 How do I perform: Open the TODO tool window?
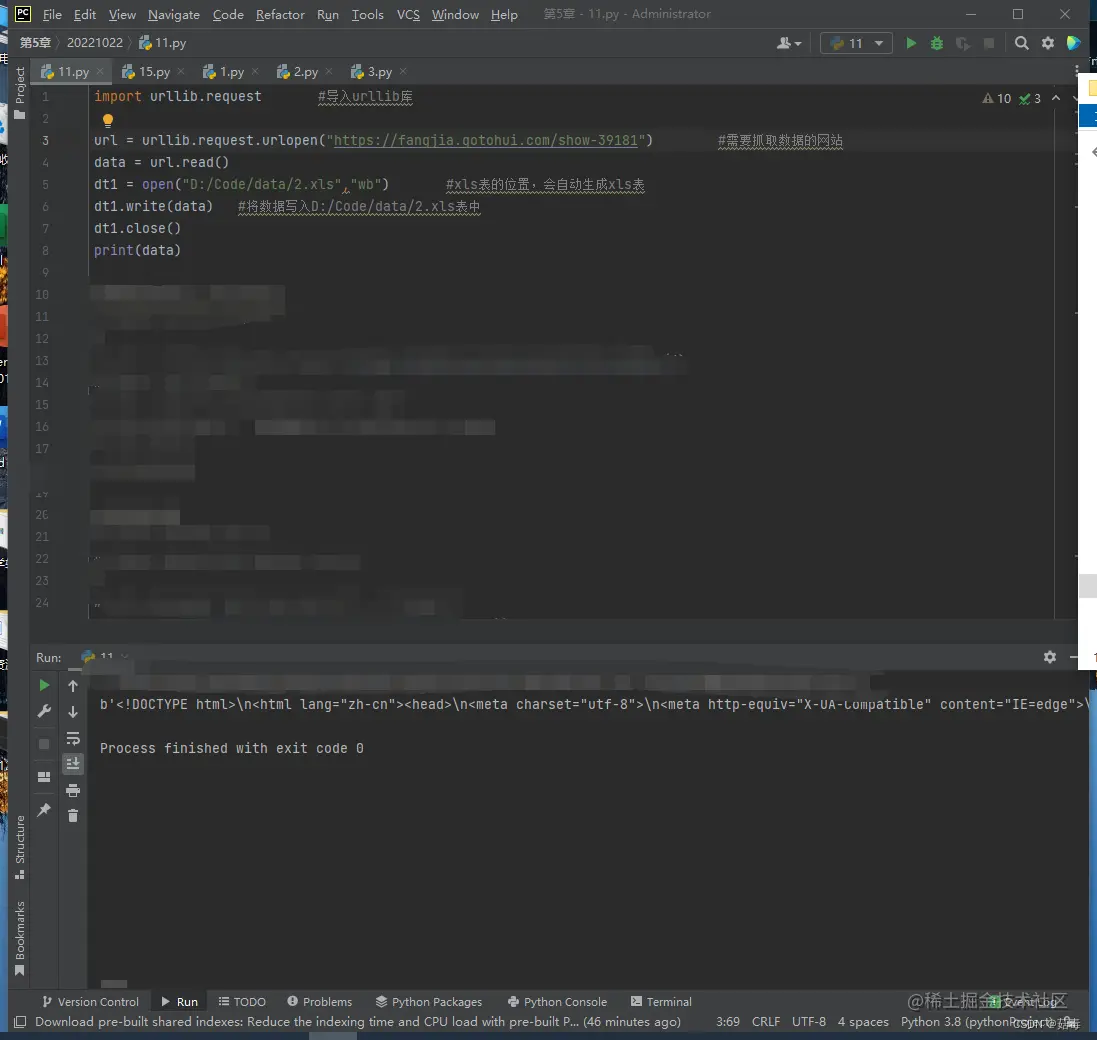[x=242, y=1002]
